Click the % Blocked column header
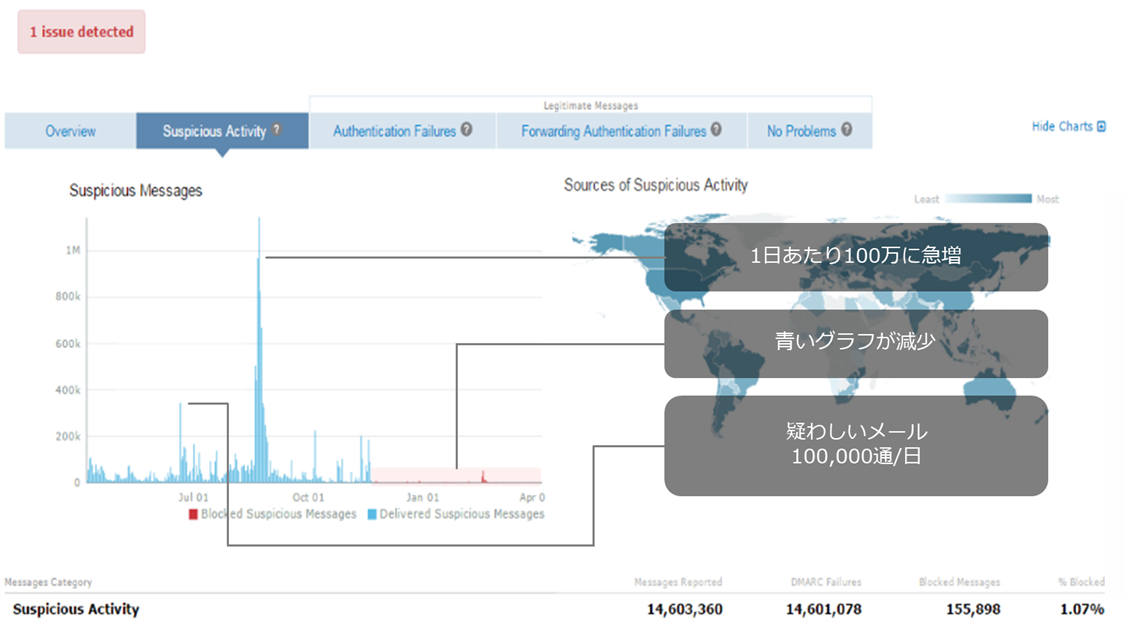 1081,582
